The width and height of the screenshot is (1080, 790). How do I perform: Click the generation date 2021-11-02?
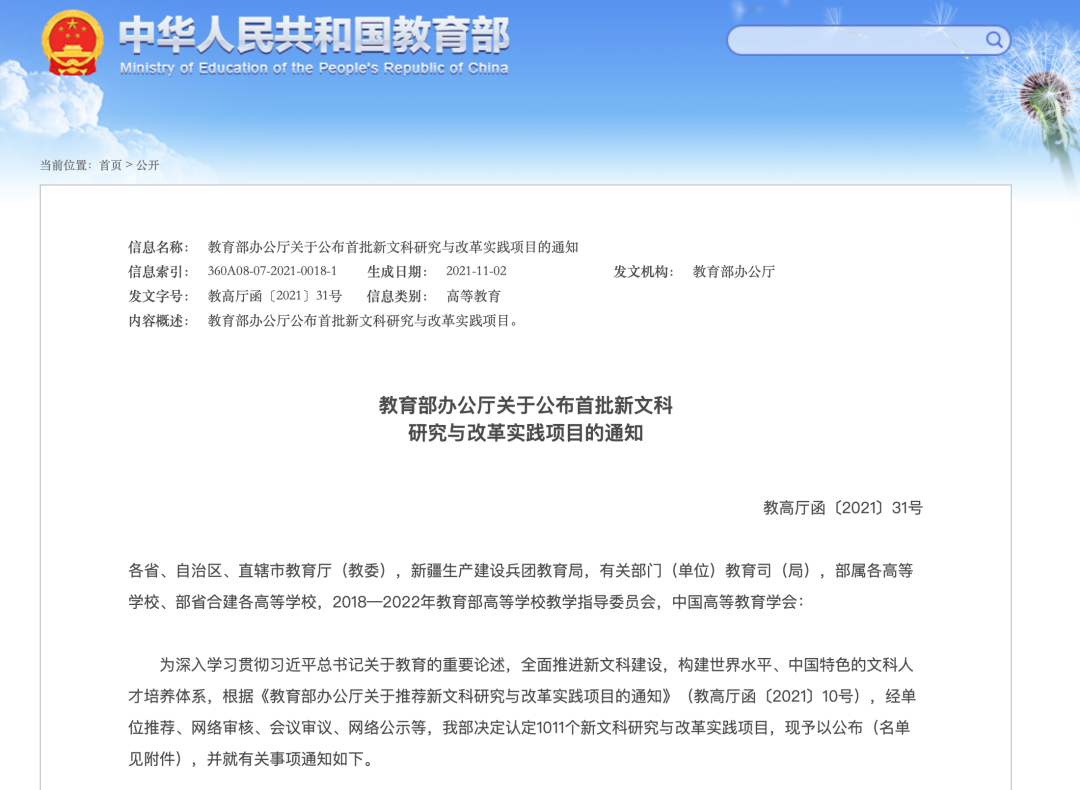[x=476, y=272]
